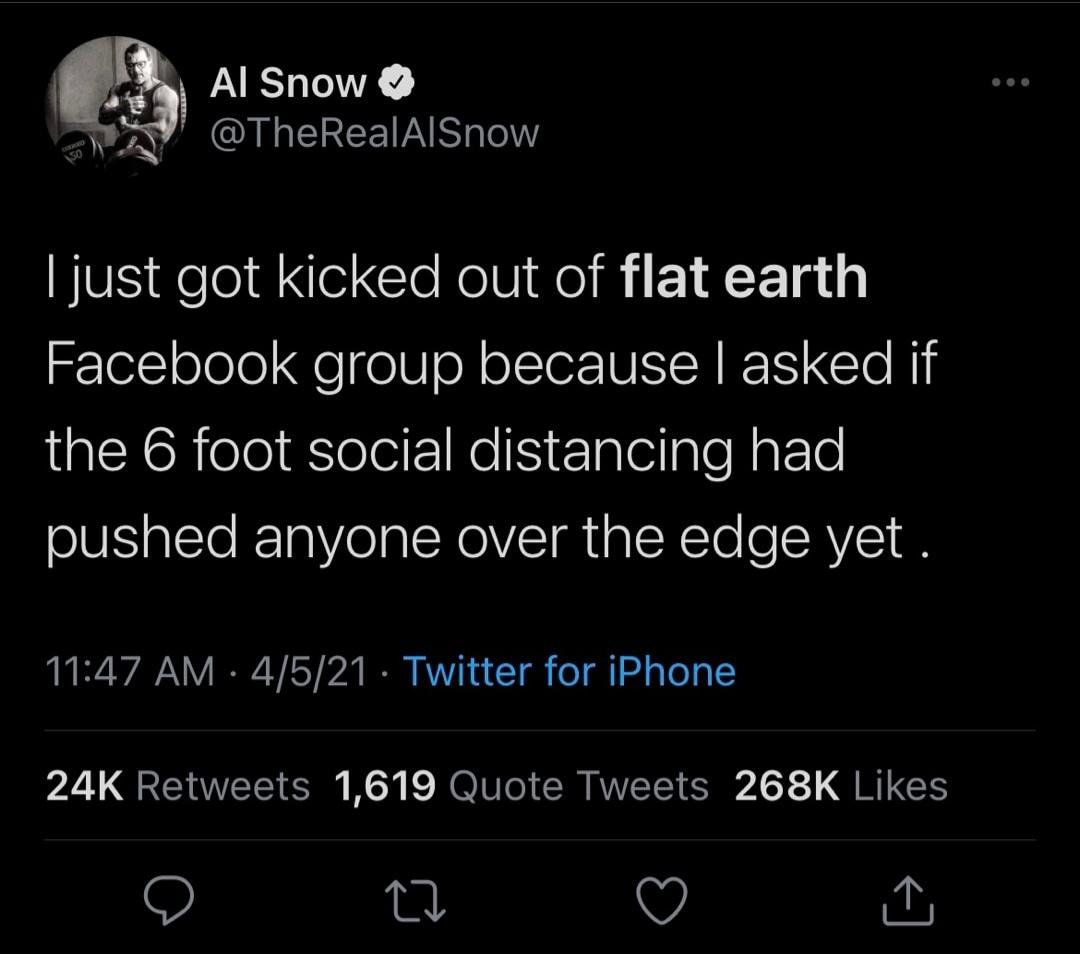Like the tweet with the heart icon

[664, 902]
